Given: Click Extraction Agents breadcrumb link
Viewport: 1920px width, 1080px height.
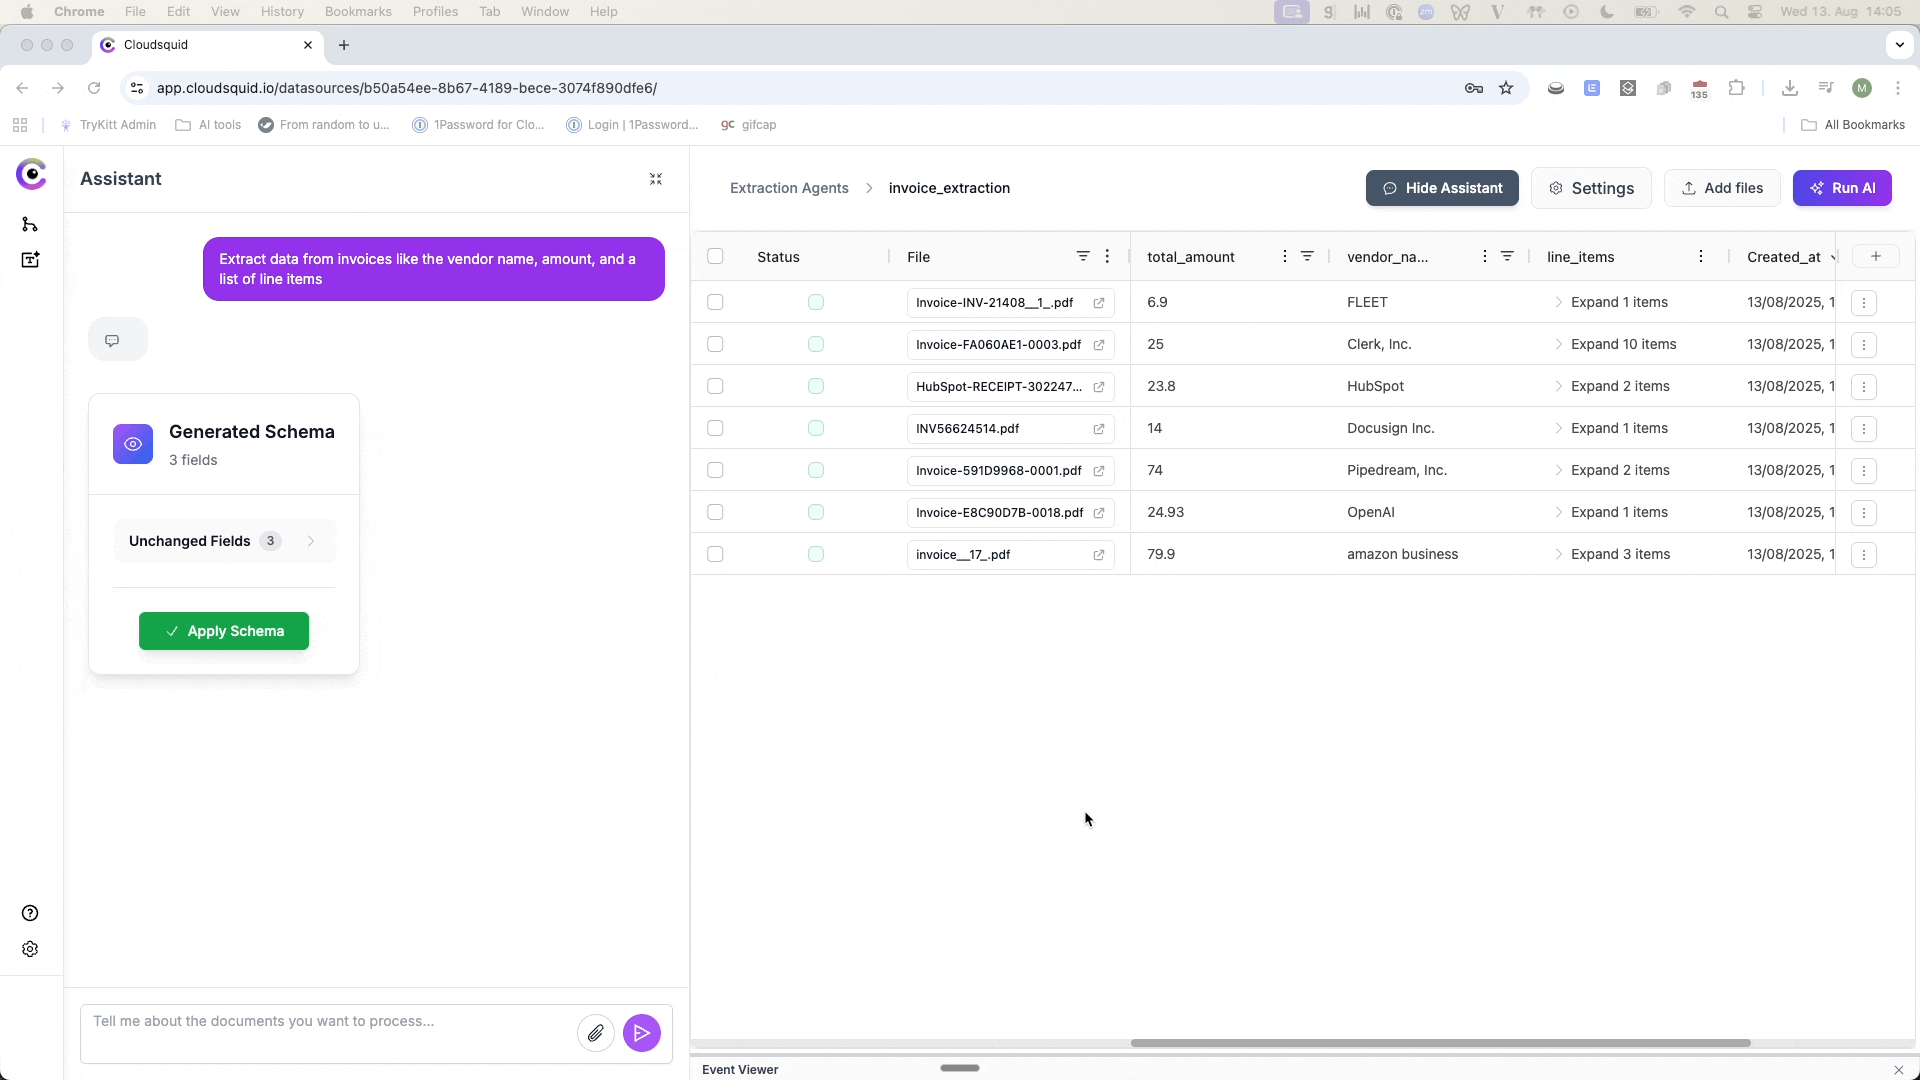Looking at the screenshot, I should [x=788, y=188].
